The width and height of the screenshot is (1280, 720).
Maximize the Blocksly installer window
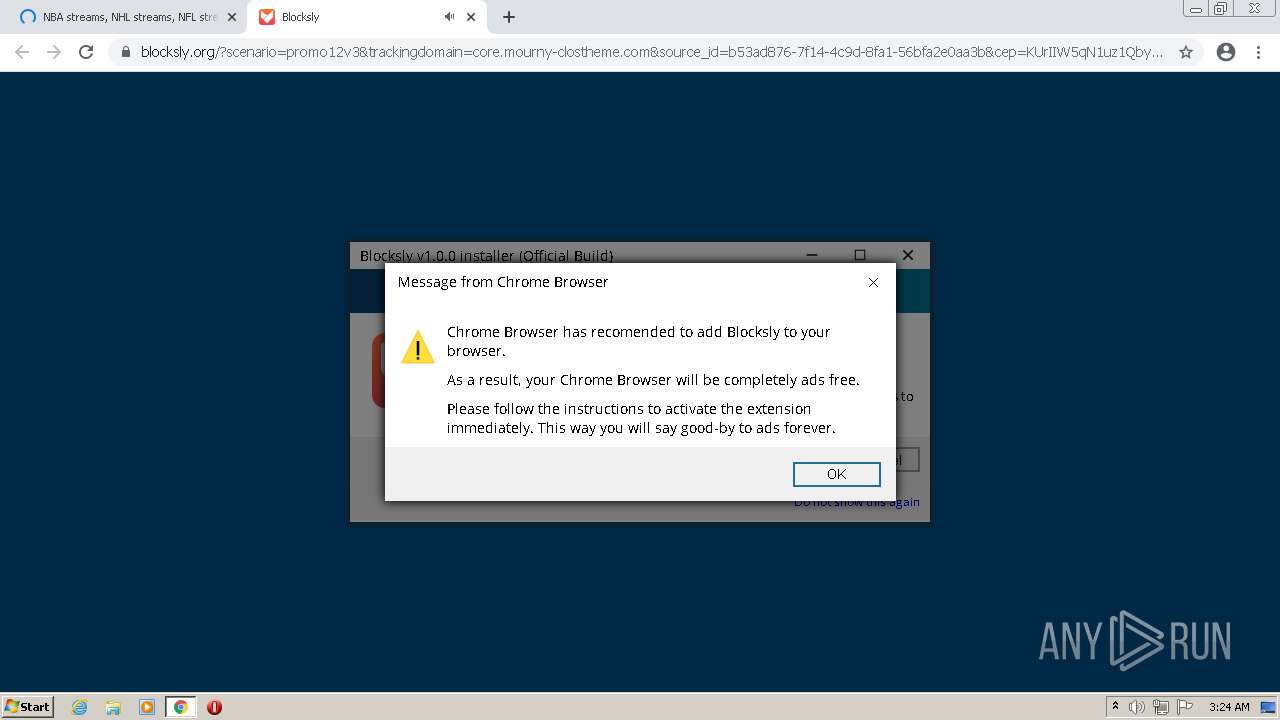(x=860, y=255)
